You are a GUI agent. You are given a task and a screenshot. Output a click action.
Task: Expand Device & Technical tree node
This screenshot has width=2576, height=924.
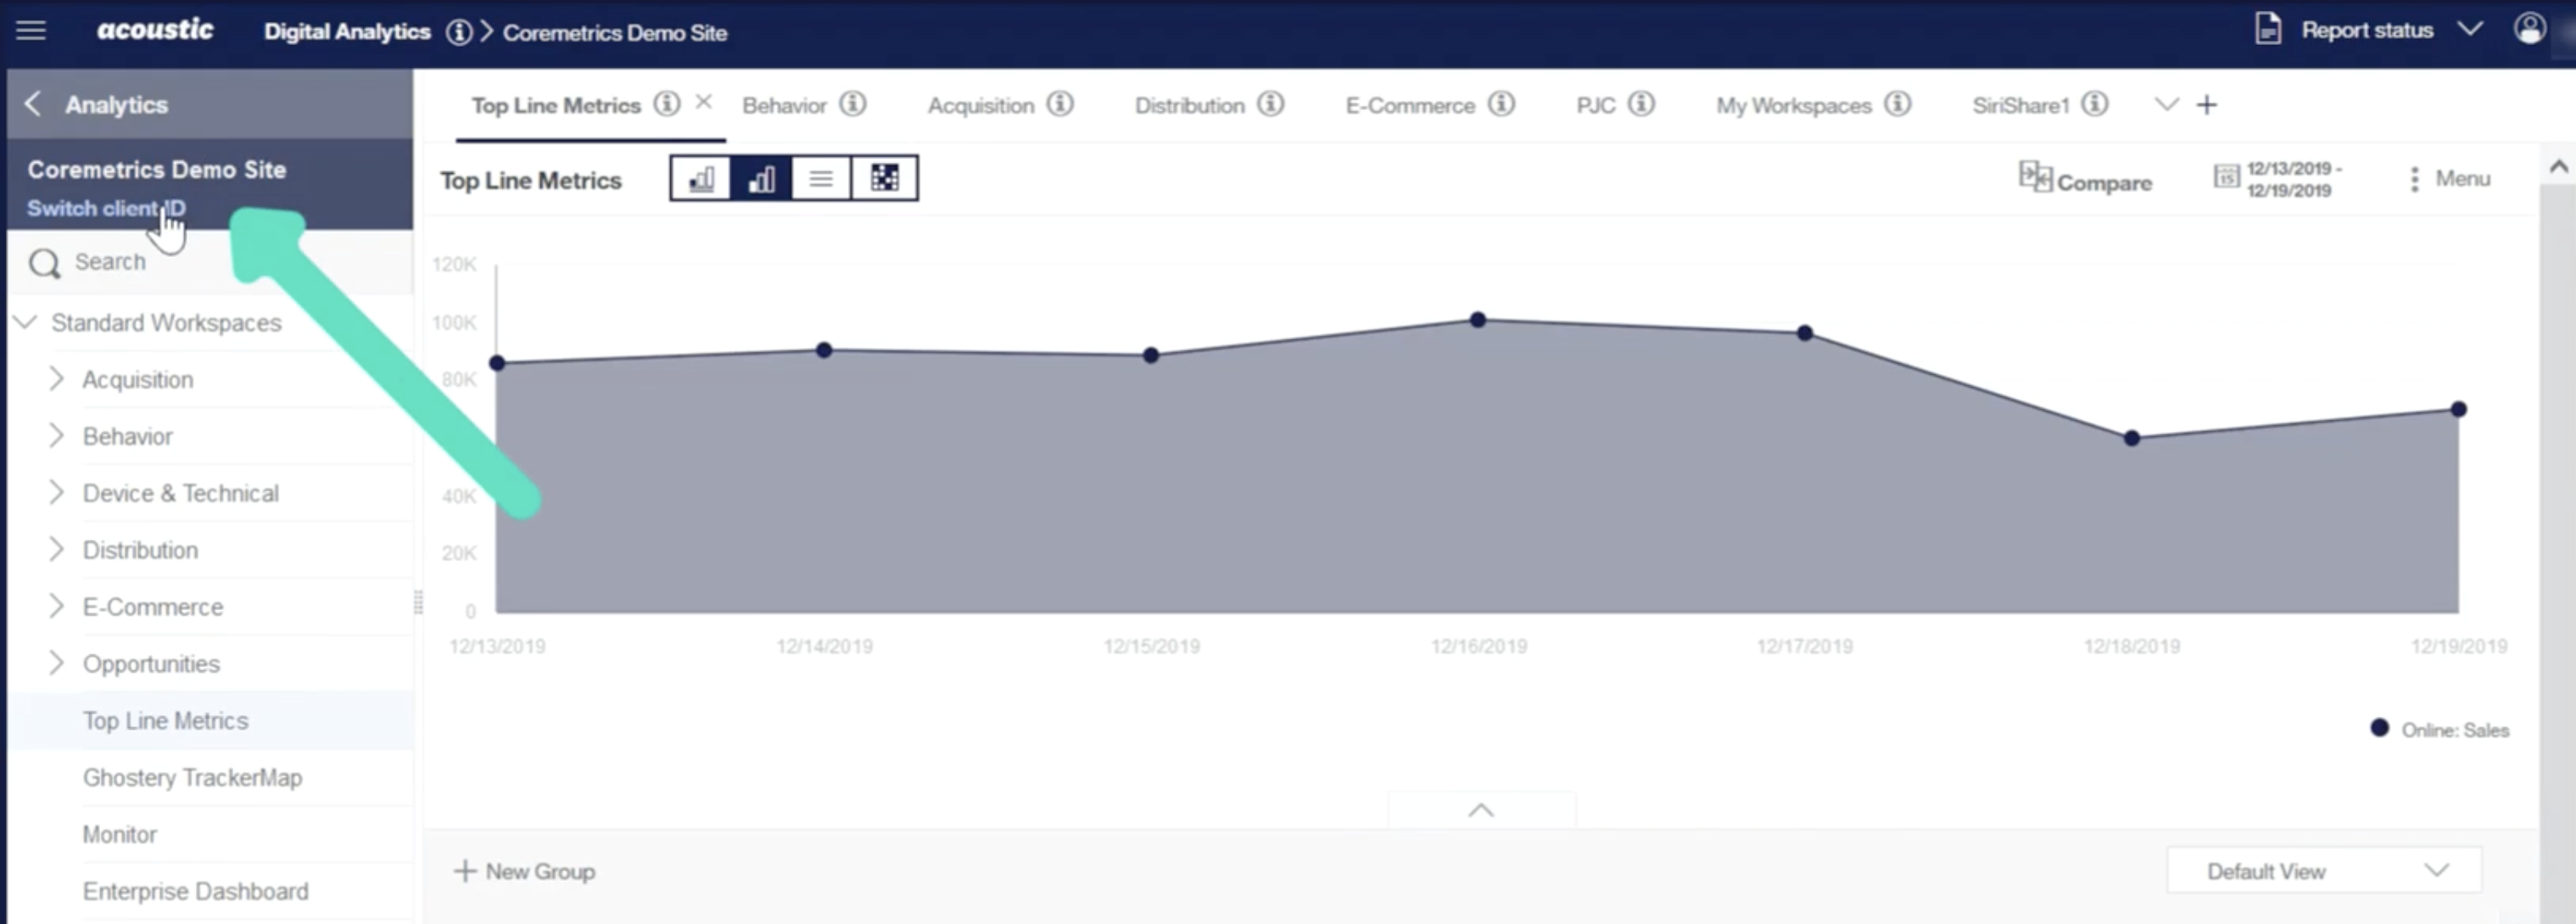56,493
